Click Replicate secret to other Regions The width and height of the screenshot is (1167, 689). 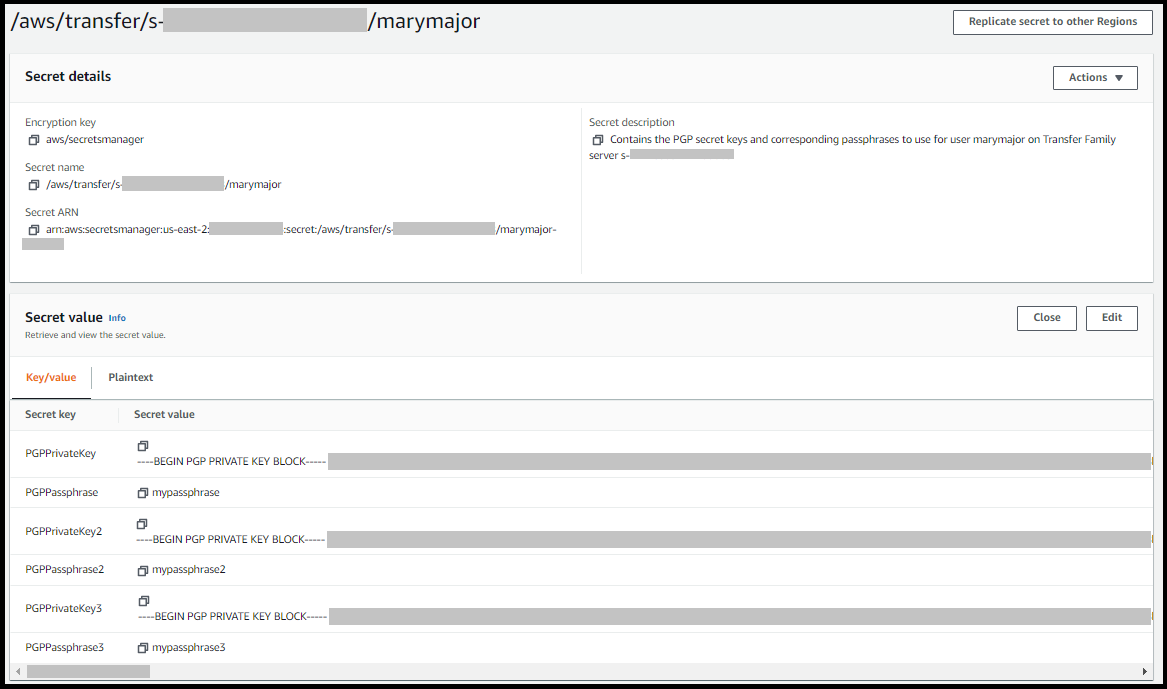click(1052, 21)
